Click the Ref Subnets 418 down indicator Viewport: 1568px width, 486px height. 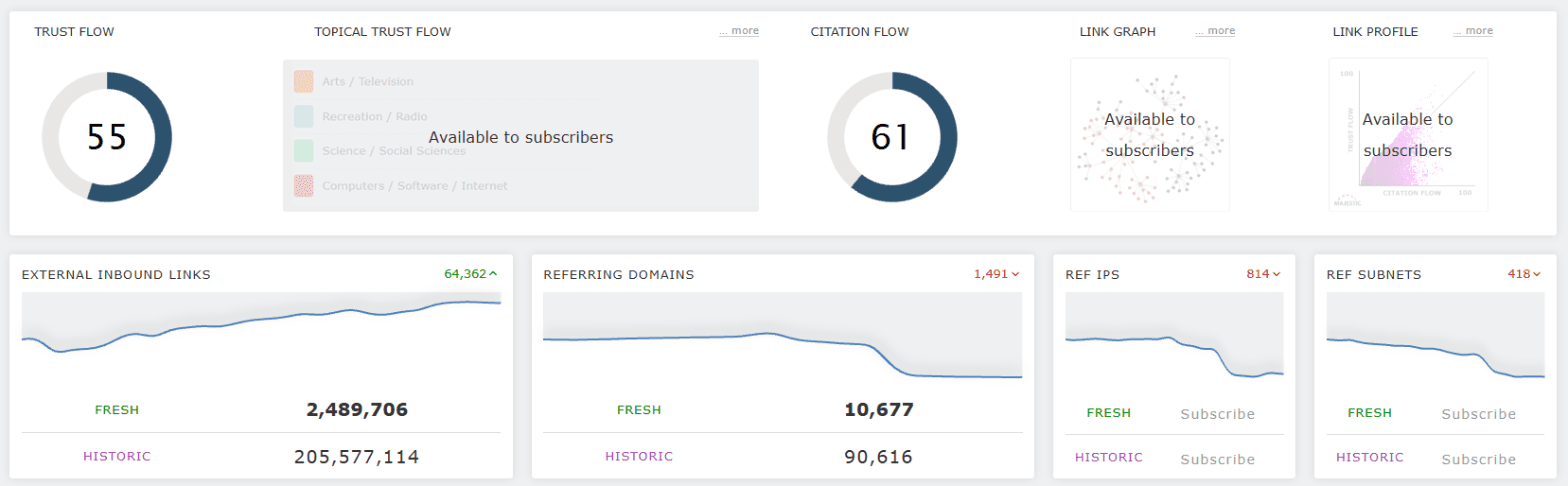(x=1524, y=274)
